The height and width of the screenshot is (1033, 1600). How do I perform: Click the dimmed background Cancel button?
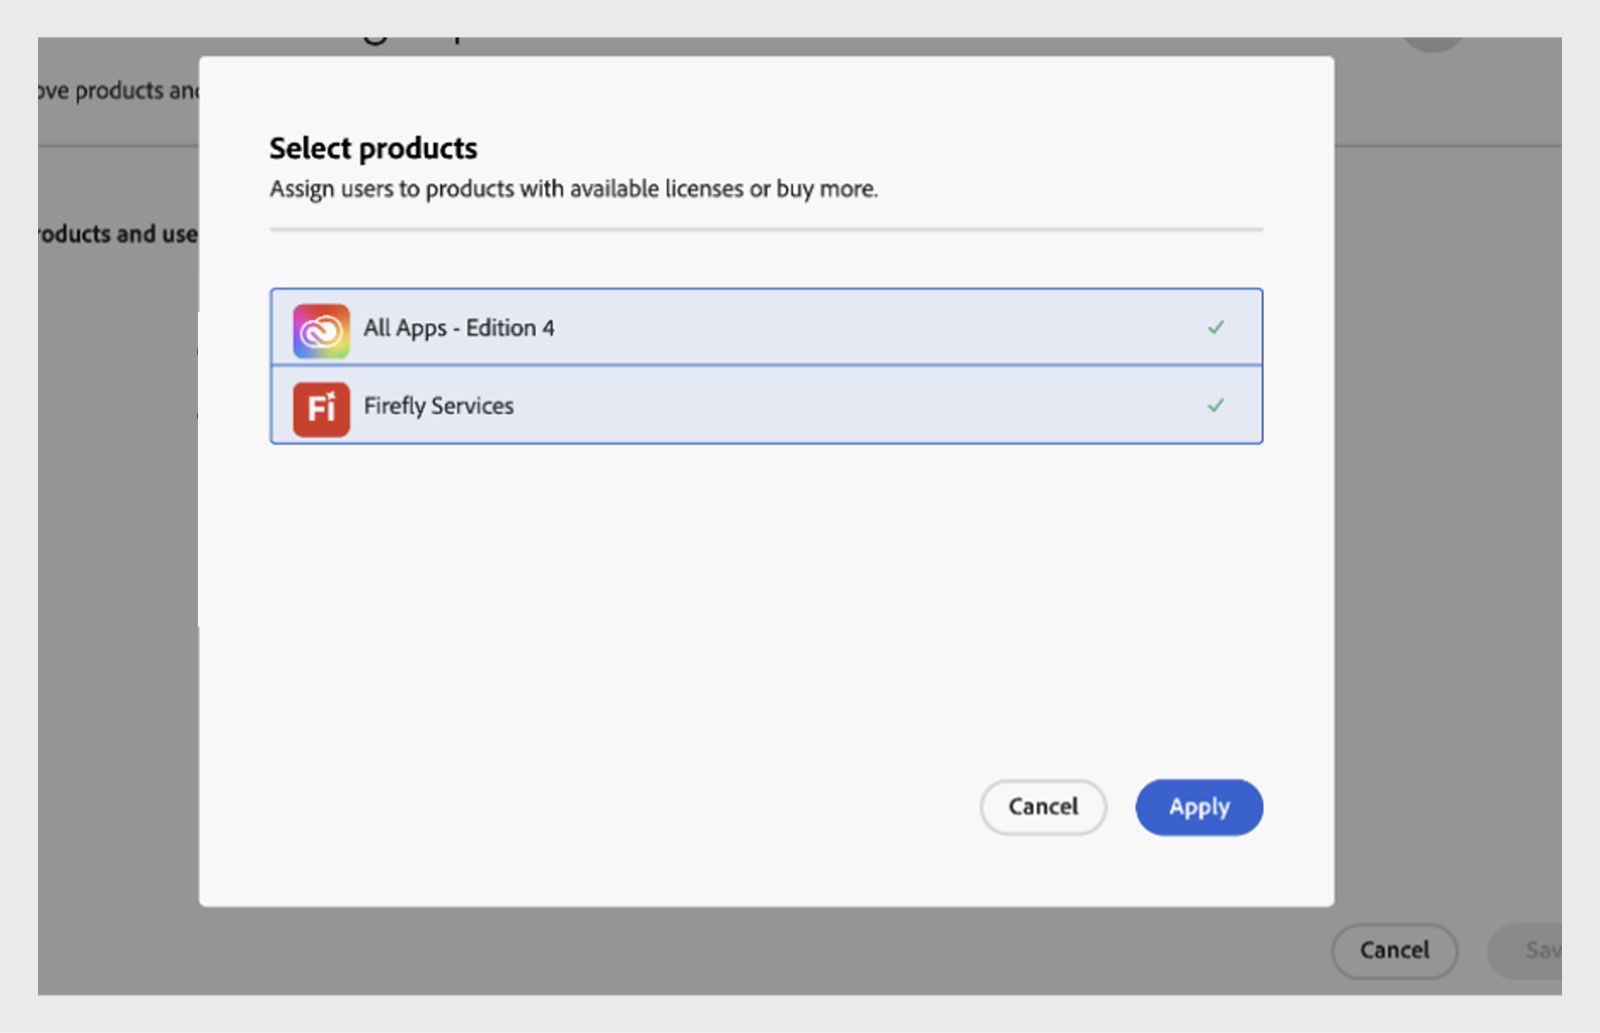[1394, 950]
